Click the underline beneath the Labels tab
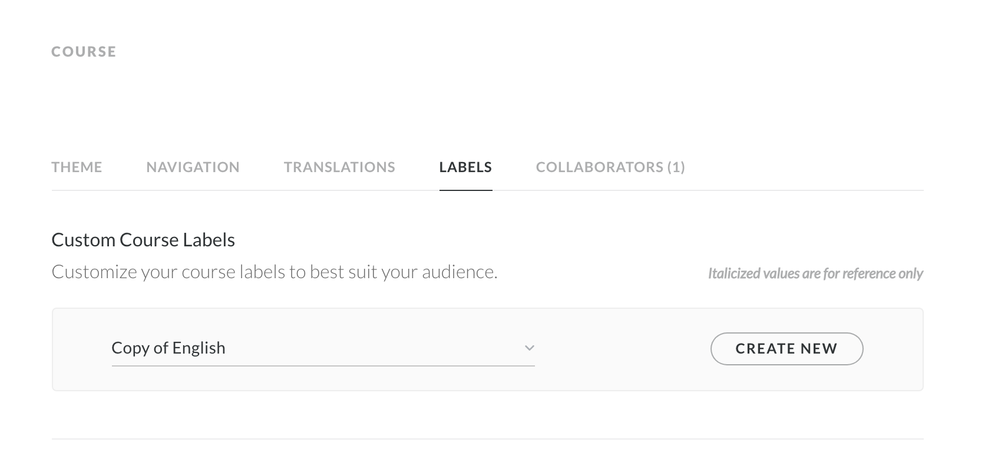 (465, 189)
